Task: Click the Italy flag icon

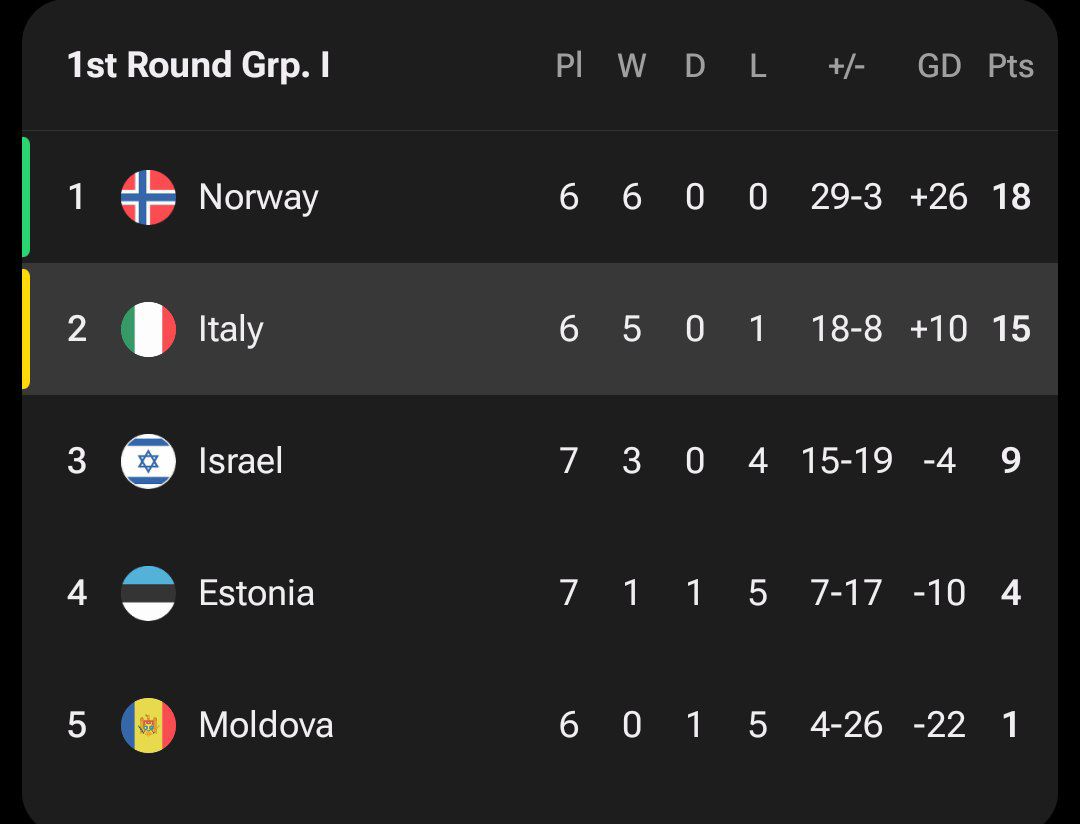Action: 148,329
